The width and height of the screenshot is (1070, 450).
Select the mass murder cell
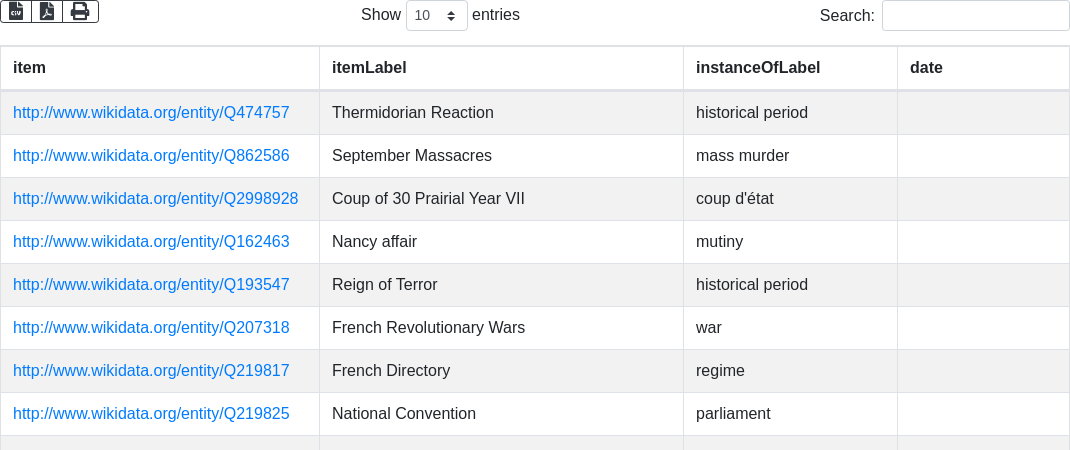coord(790,156)
